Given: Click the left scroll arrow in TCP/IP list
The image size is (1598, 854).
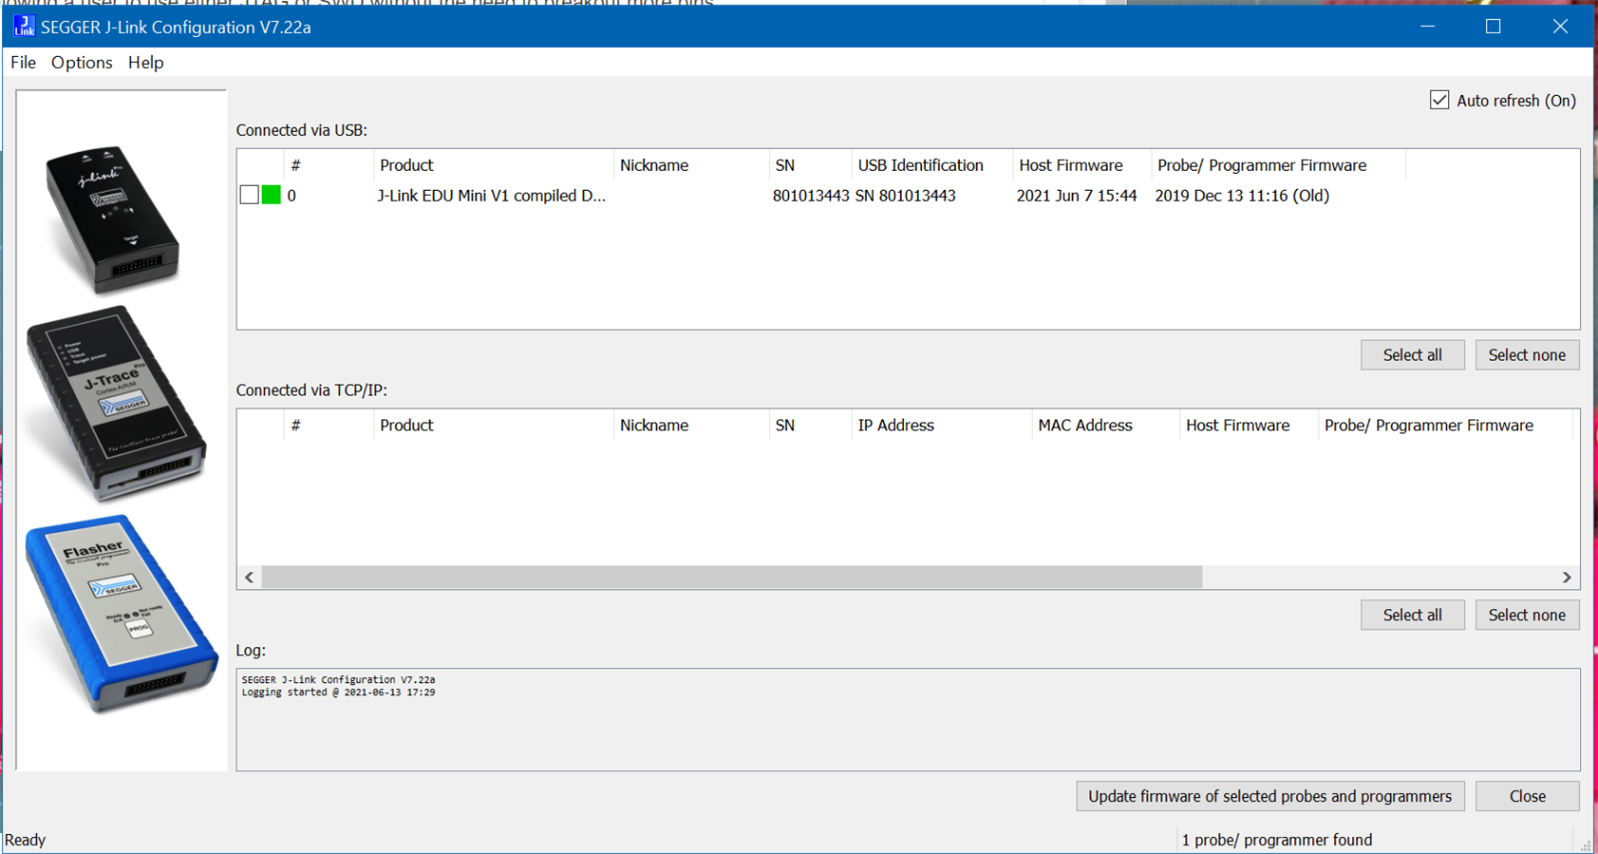Looking at the screenshot, I should point(249,577).
